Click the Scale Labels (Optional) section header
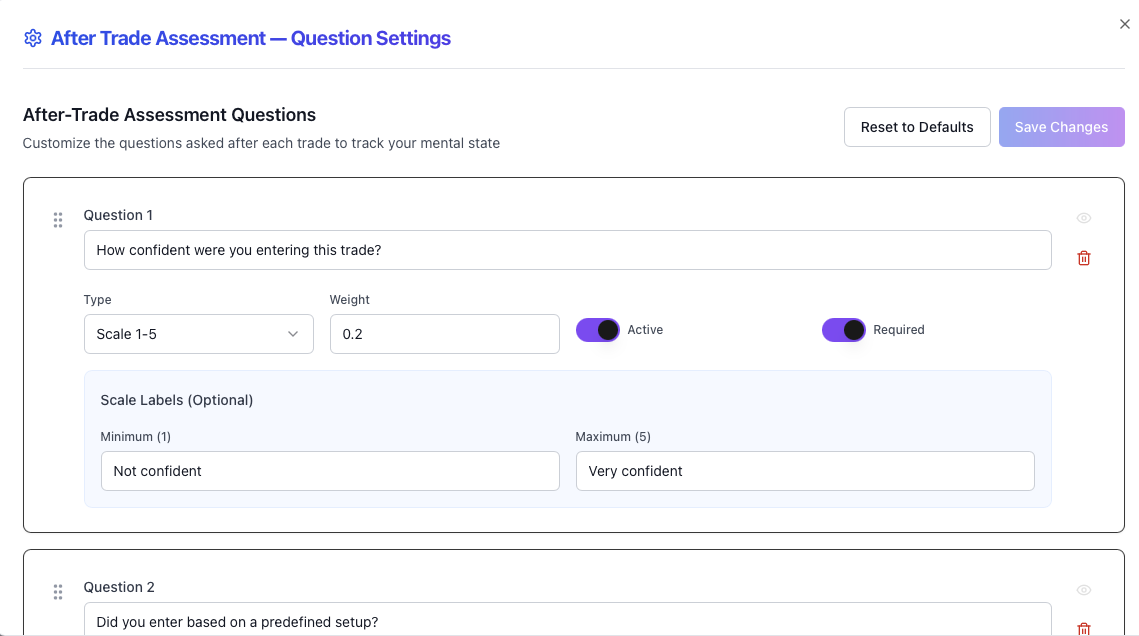This screenshot has width=1139, height=636. pyautogui.click(x=176, y=400)
